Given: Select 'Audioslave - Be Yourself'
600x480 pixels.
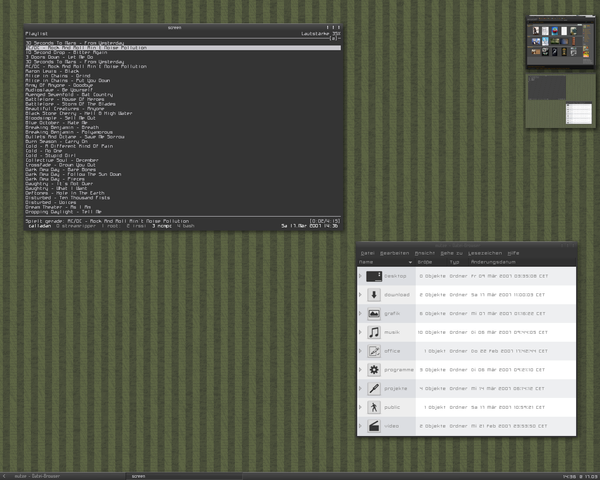Looking at the screenshot, I should (x=59, y=90).
